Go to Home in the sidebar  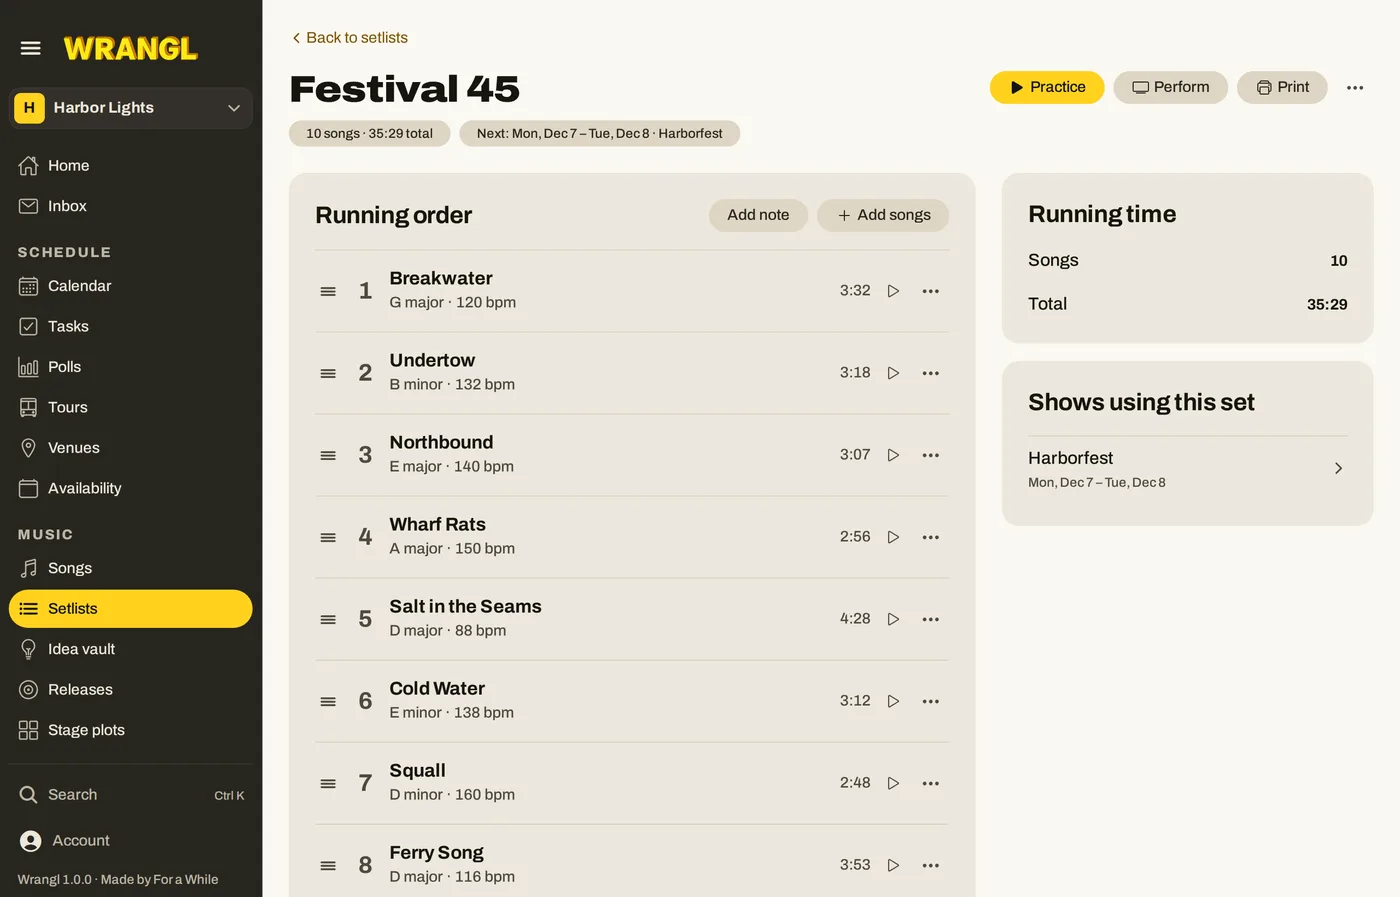coord(131,166)
